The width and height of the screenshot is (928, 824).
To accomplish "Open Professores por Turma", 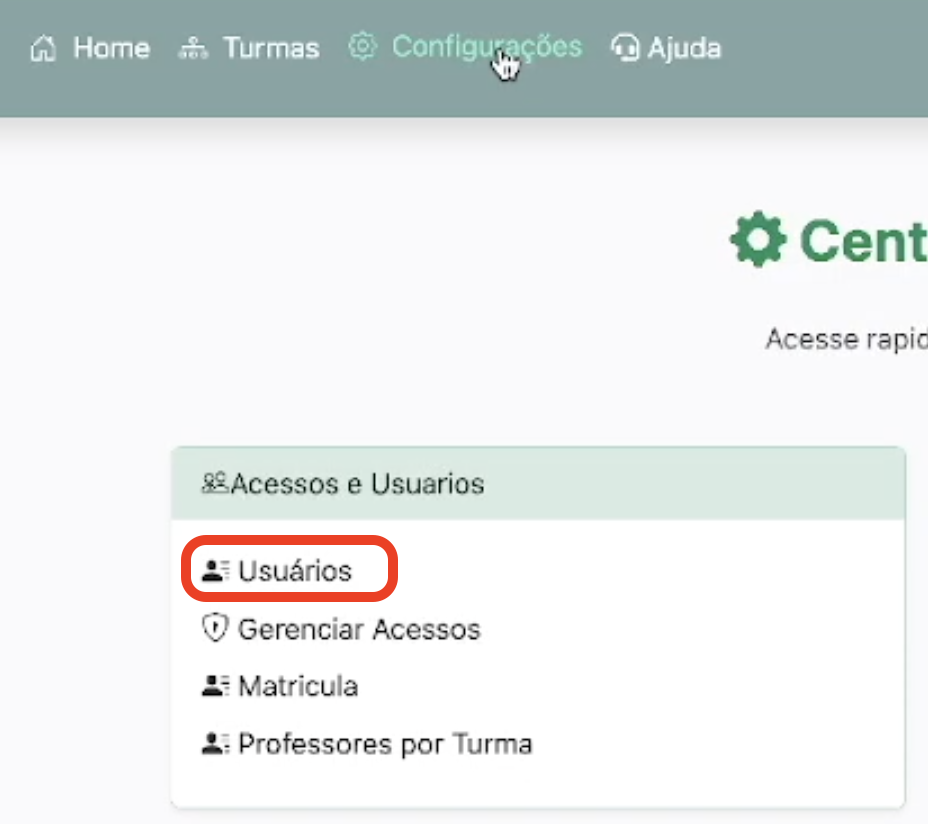I will (x=384, y=743).
